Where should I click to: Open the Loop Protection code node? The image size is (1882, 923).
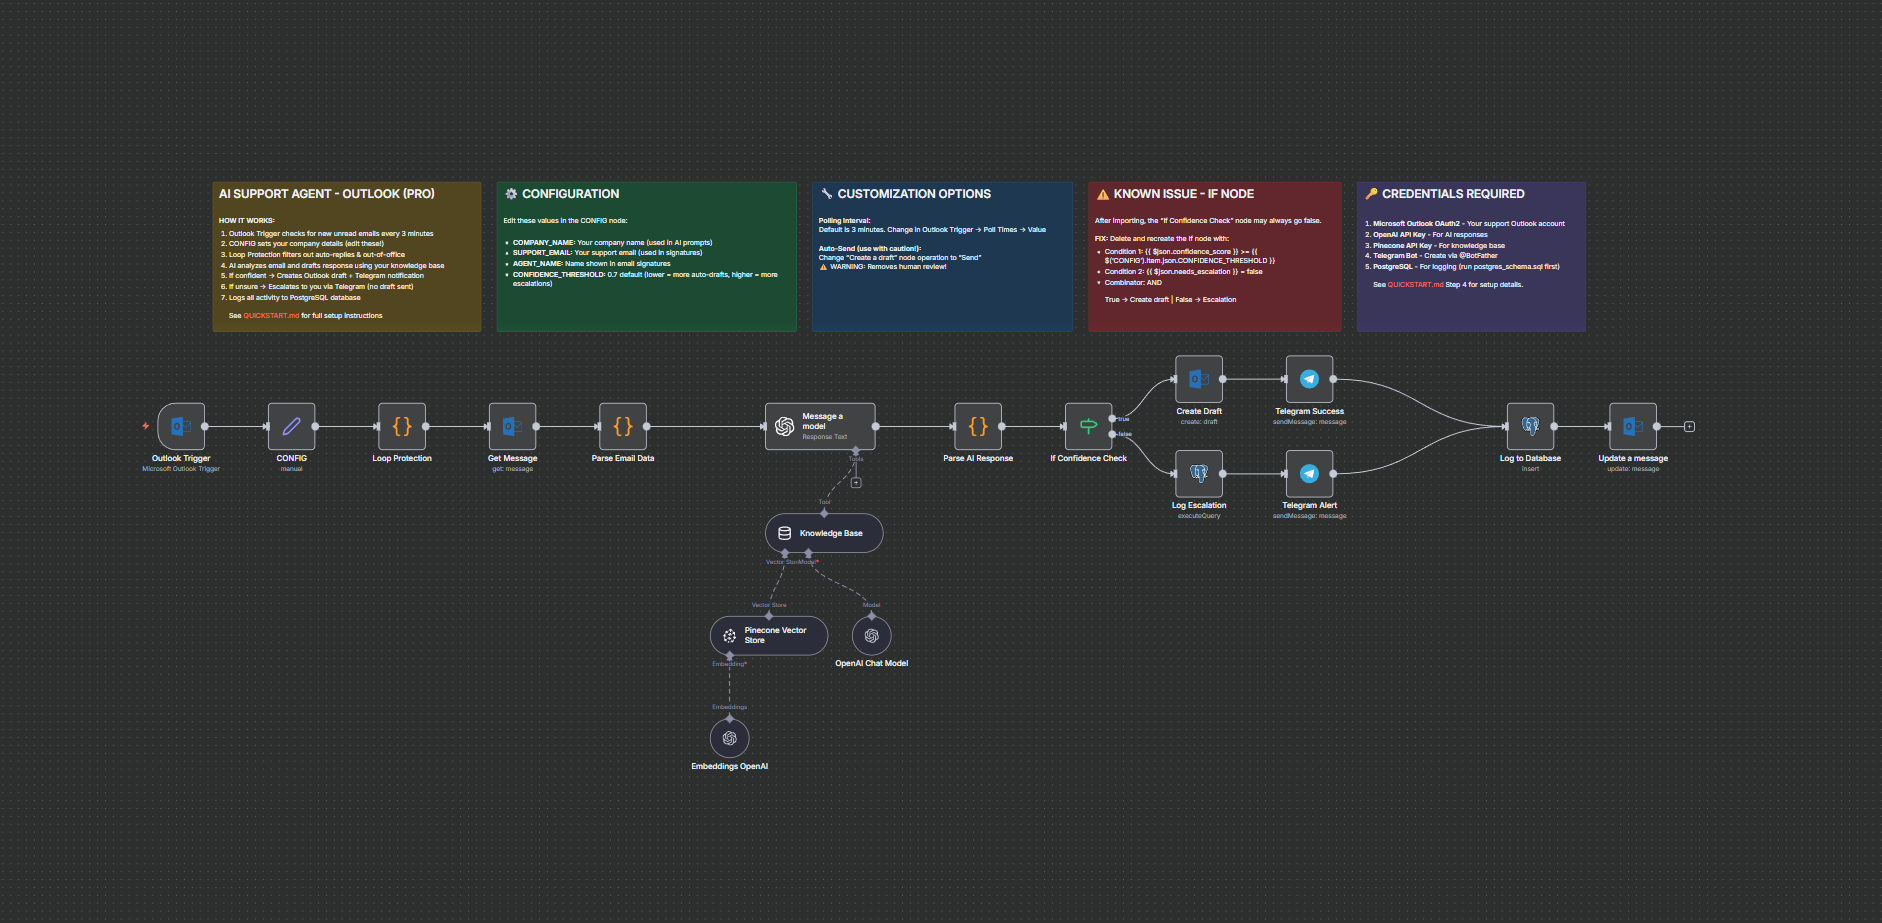(402, 426)
